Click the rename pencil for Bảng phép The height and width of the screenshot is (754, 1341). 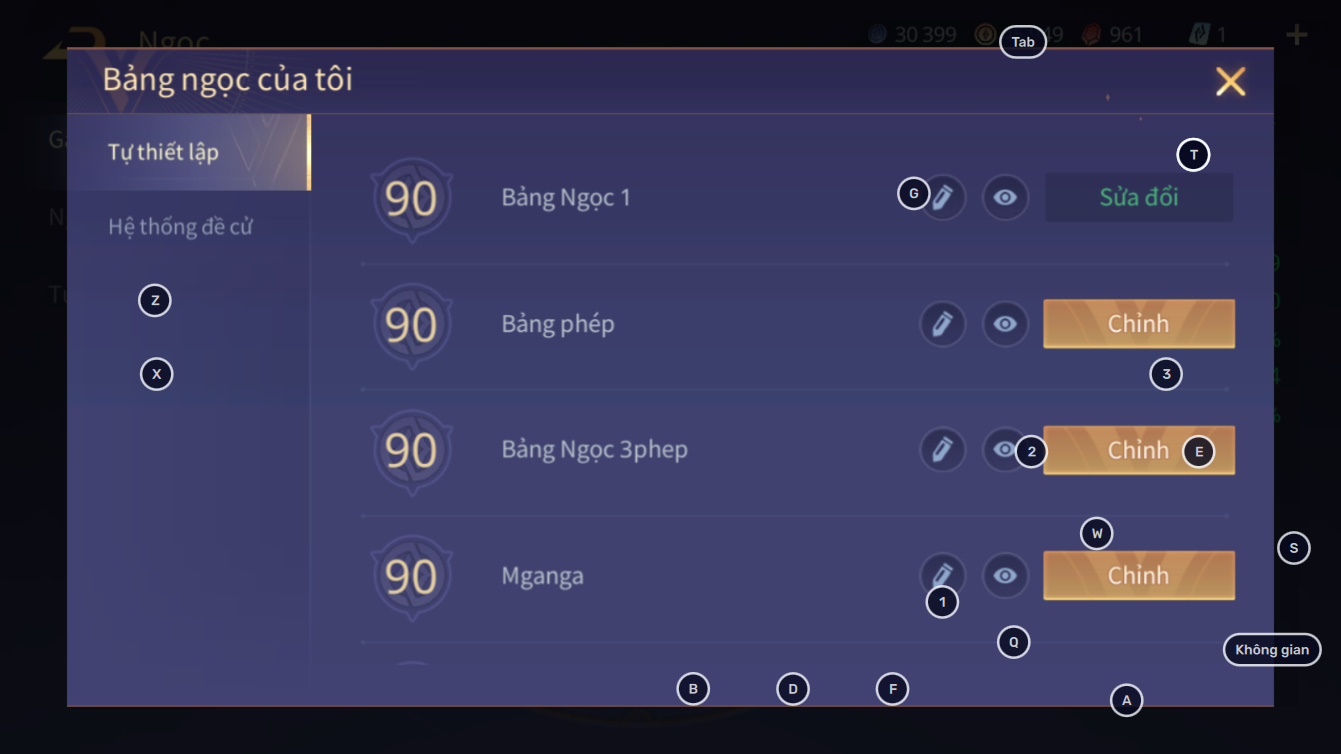tap(942, 324)
